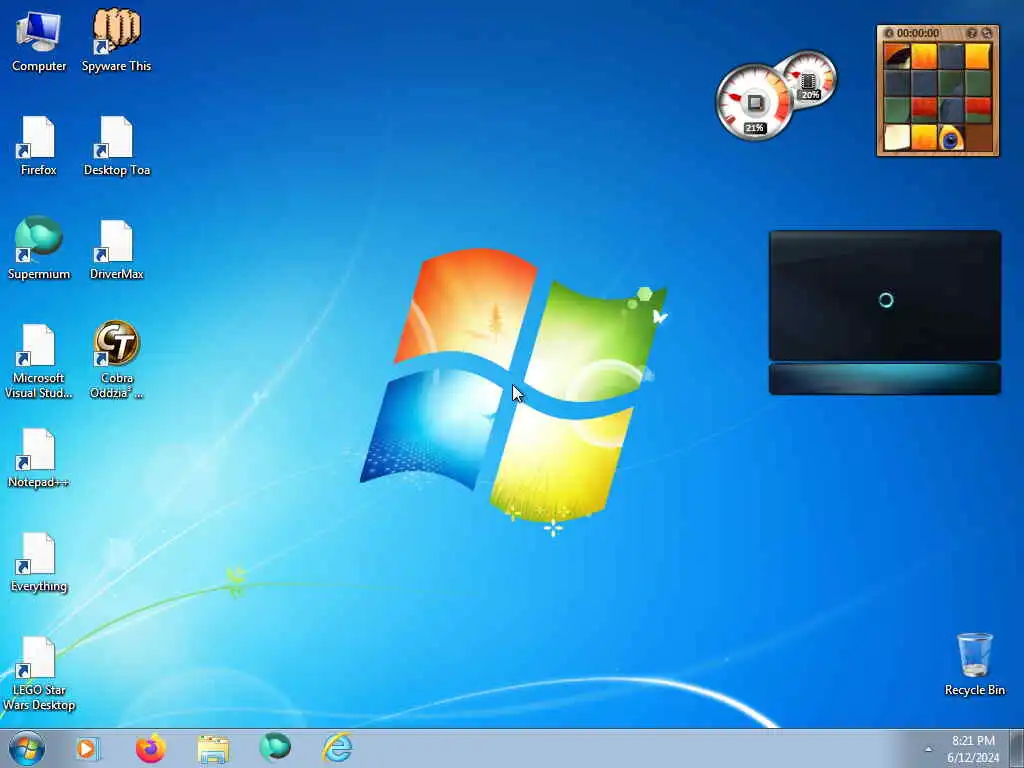This screenshot has height=768, width=1024.
Task: Open Internet Explorer from the taskbar
Action: (x=338, y=748)
